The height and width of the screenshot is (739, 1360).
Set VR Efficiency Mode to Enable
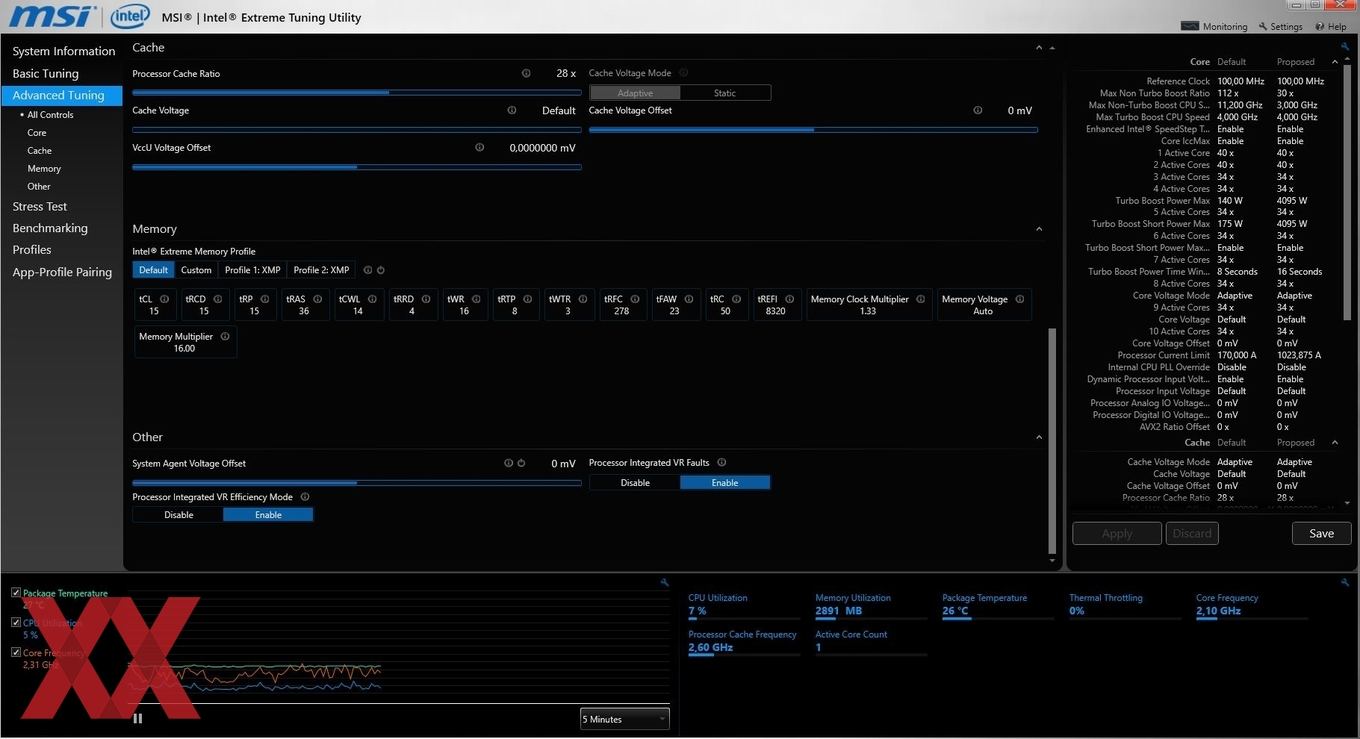[x=268, y=515]
